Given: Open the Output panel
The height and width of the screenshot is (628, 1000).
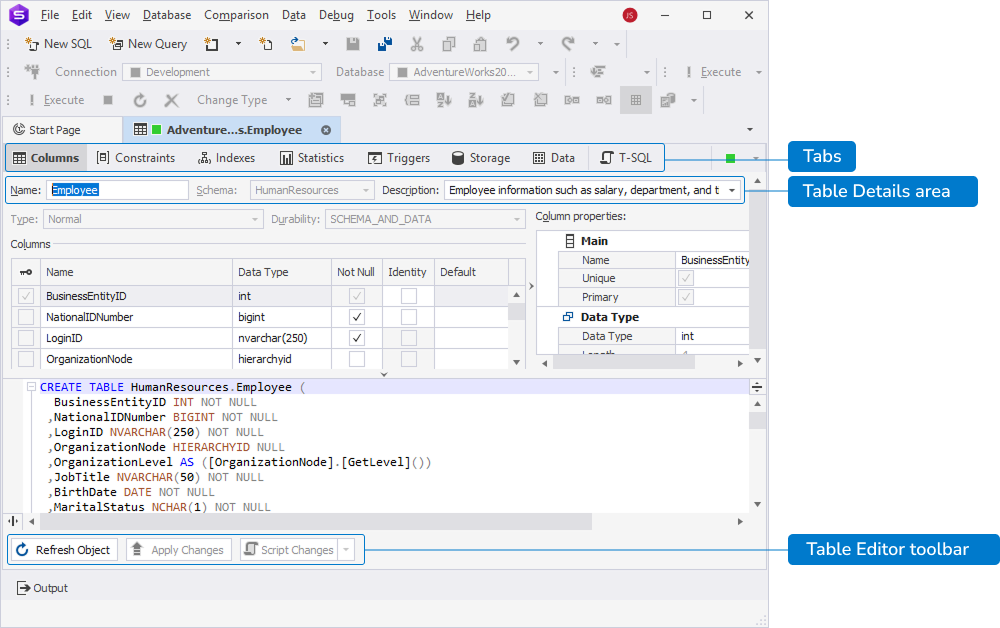Looking at the screenshot, I should (42, 588).
